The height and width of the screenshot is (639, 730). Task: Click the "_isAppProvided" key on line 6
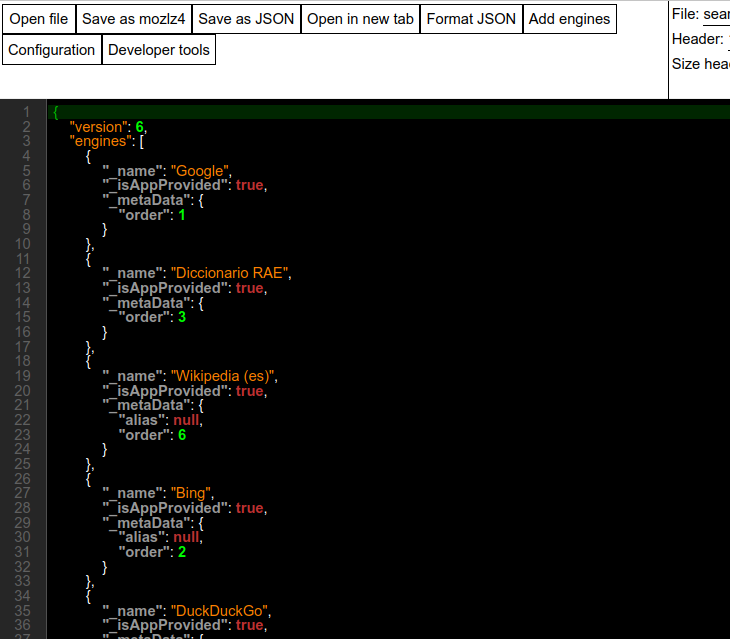(166, 185)
